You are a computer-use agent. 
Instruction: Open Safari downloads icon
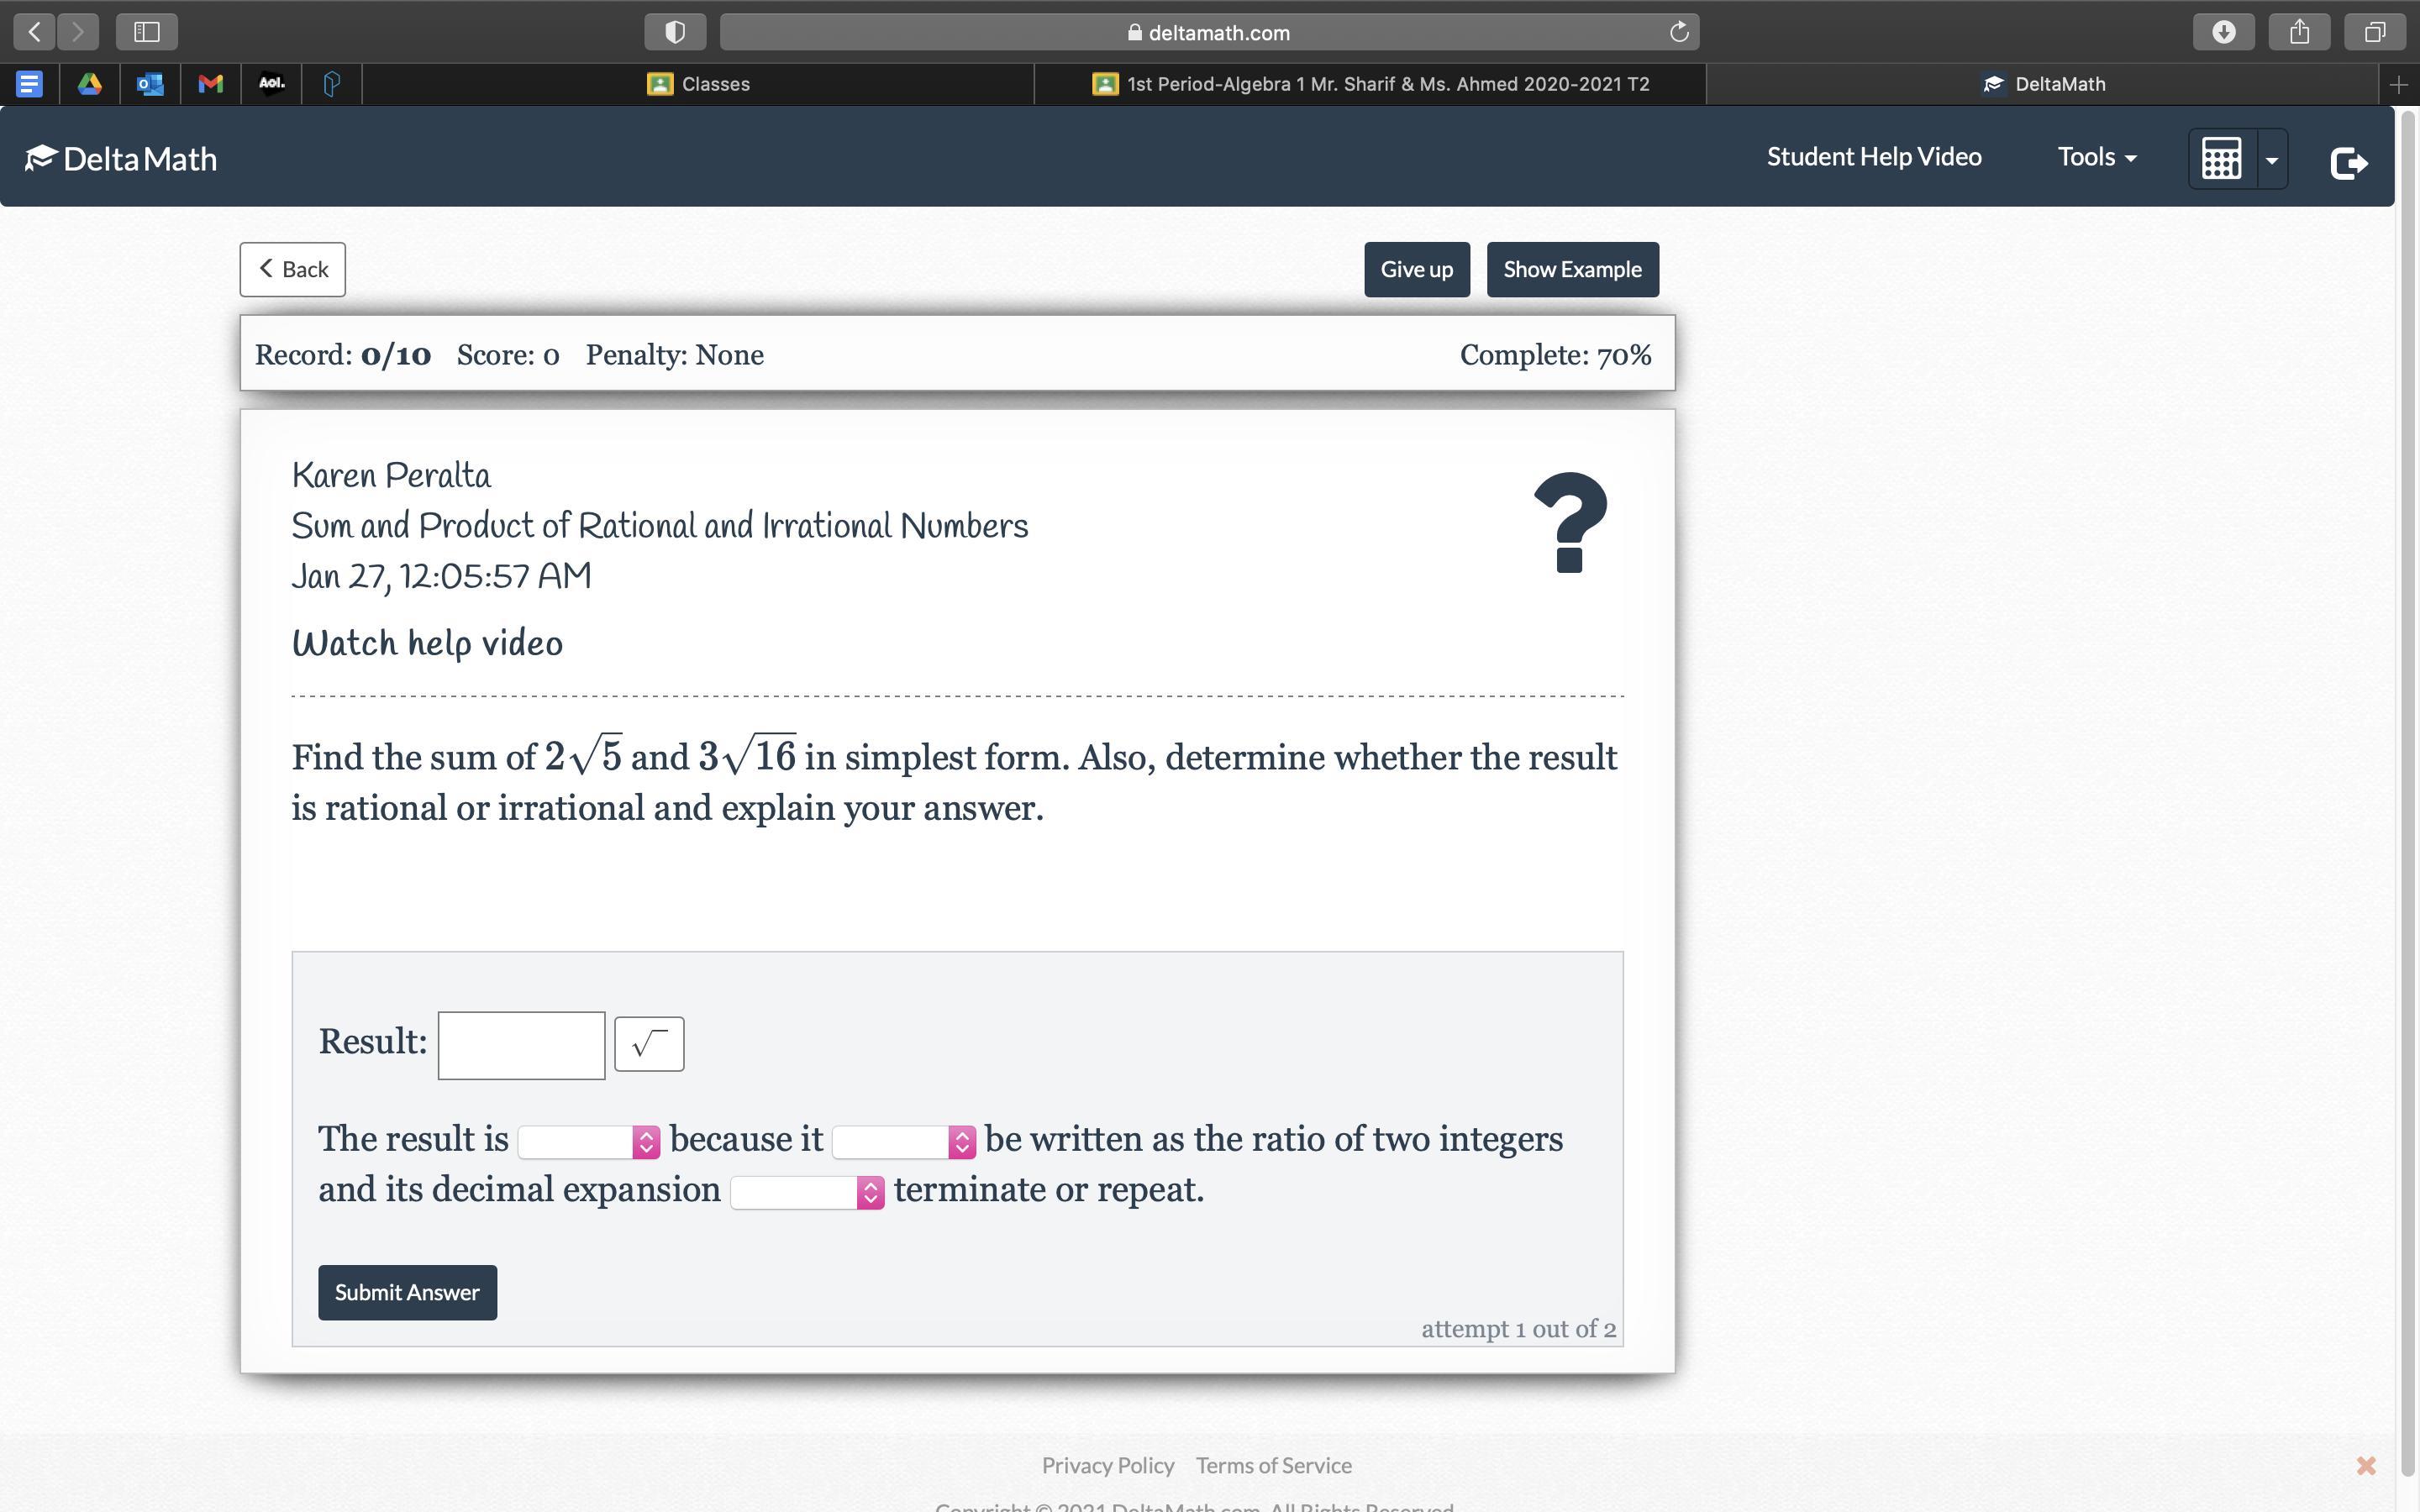point(2223,32)
